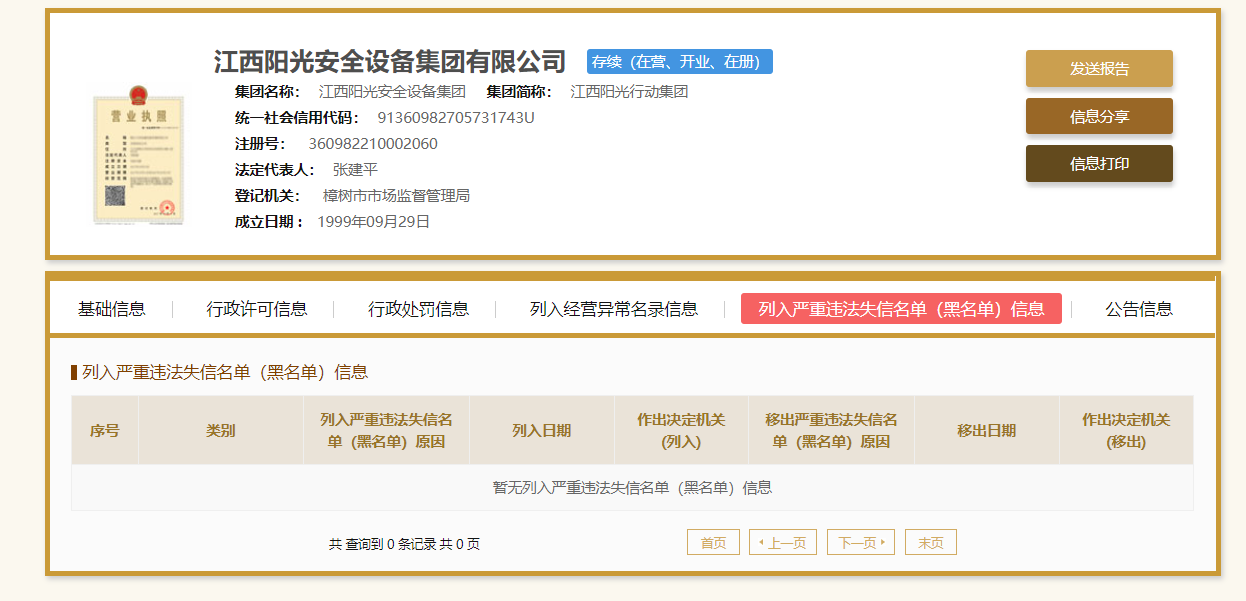Click the 作出决定机关(移出) column header

[x=1127, y=430]
